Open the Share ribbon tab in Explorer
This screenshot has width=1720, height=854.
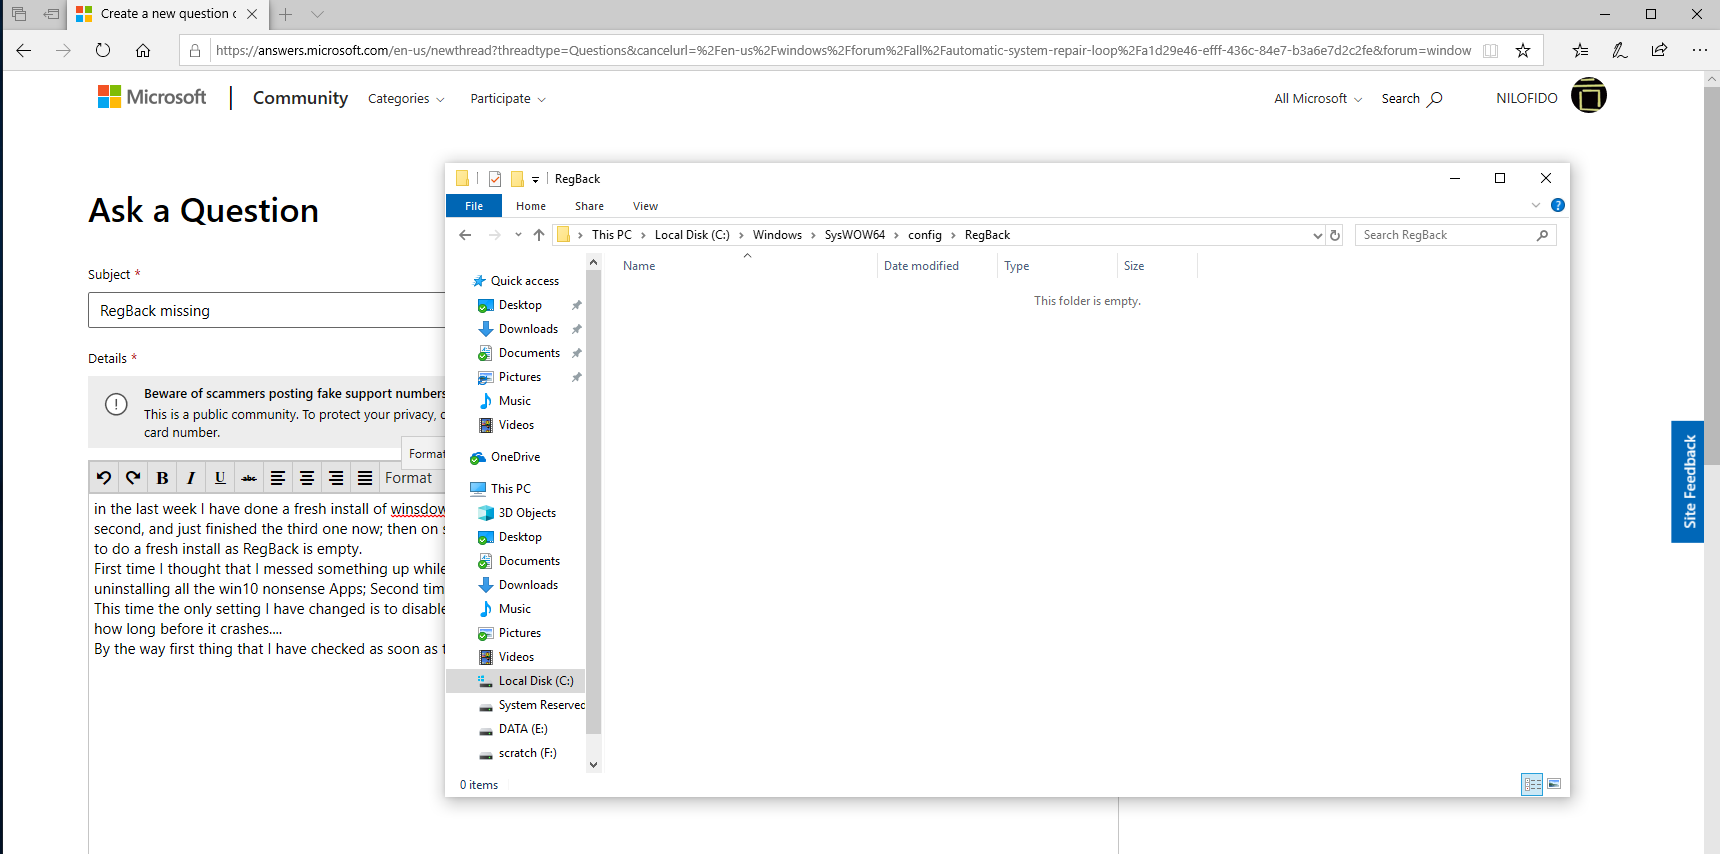point(589,206)
